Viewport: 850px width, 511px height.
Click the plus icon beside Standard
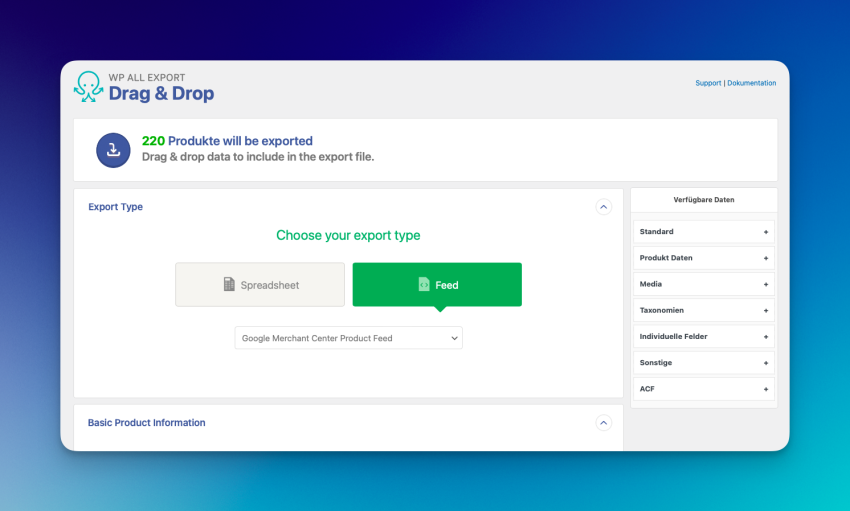[766, 232]
